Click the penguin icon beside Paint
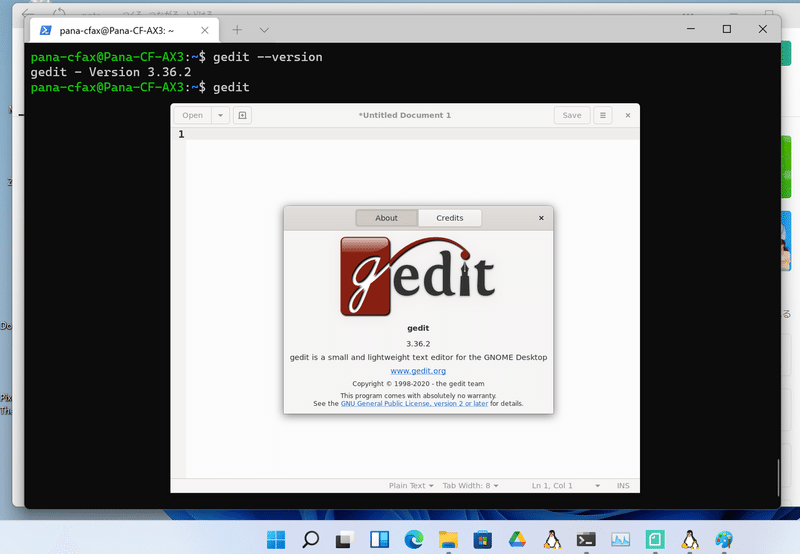800x554 pixels. tap(689, 539)
